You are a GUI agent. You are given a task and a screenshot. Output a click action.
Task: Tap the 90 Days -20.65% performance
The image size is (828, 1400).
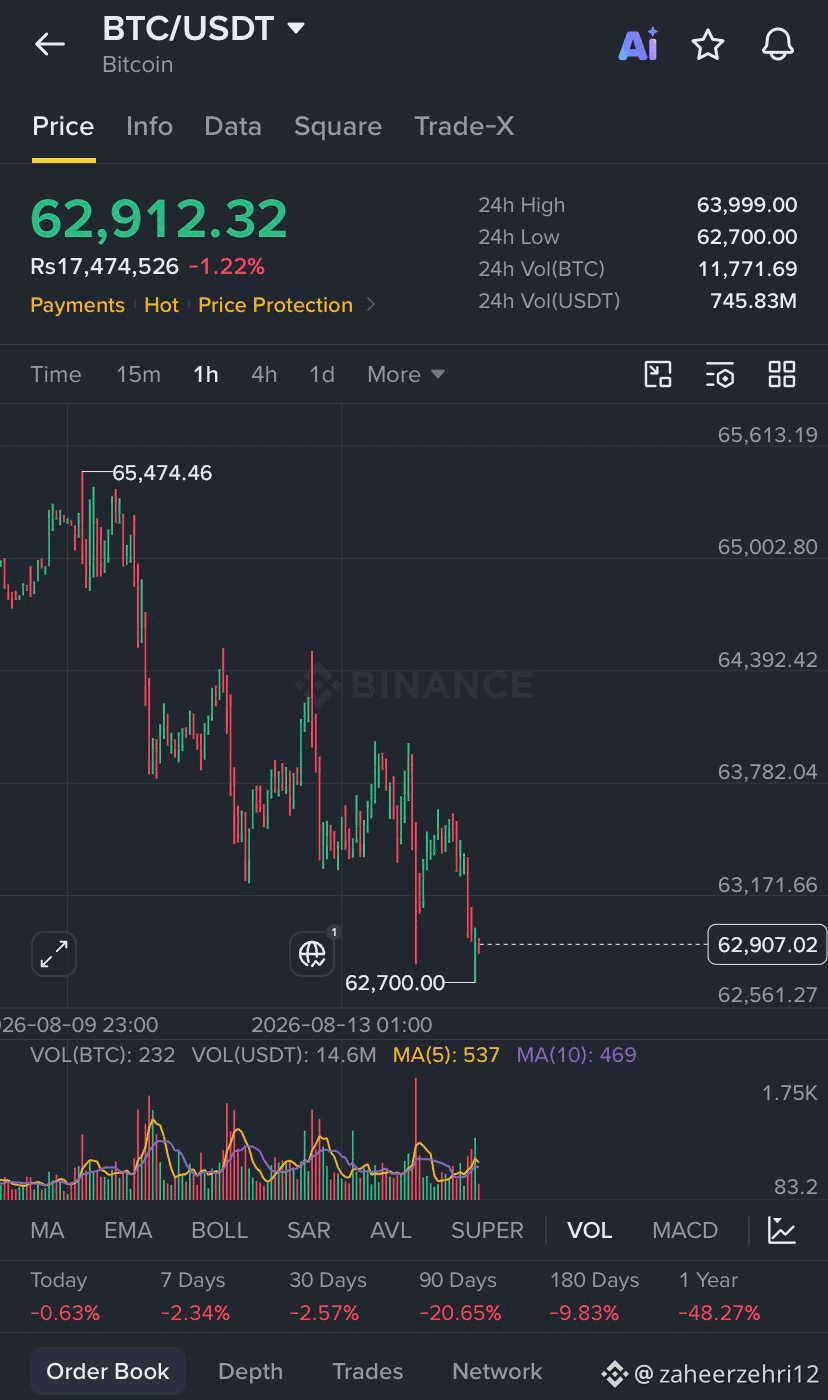click(460, 1296)
